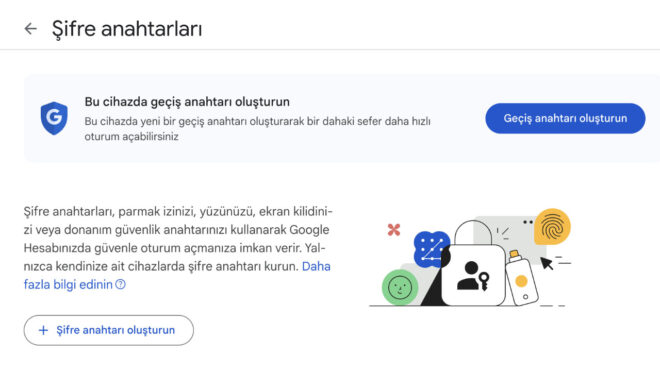
Task: Click the plus icon in Şifre anahtarı button
Action: point(43,330)
